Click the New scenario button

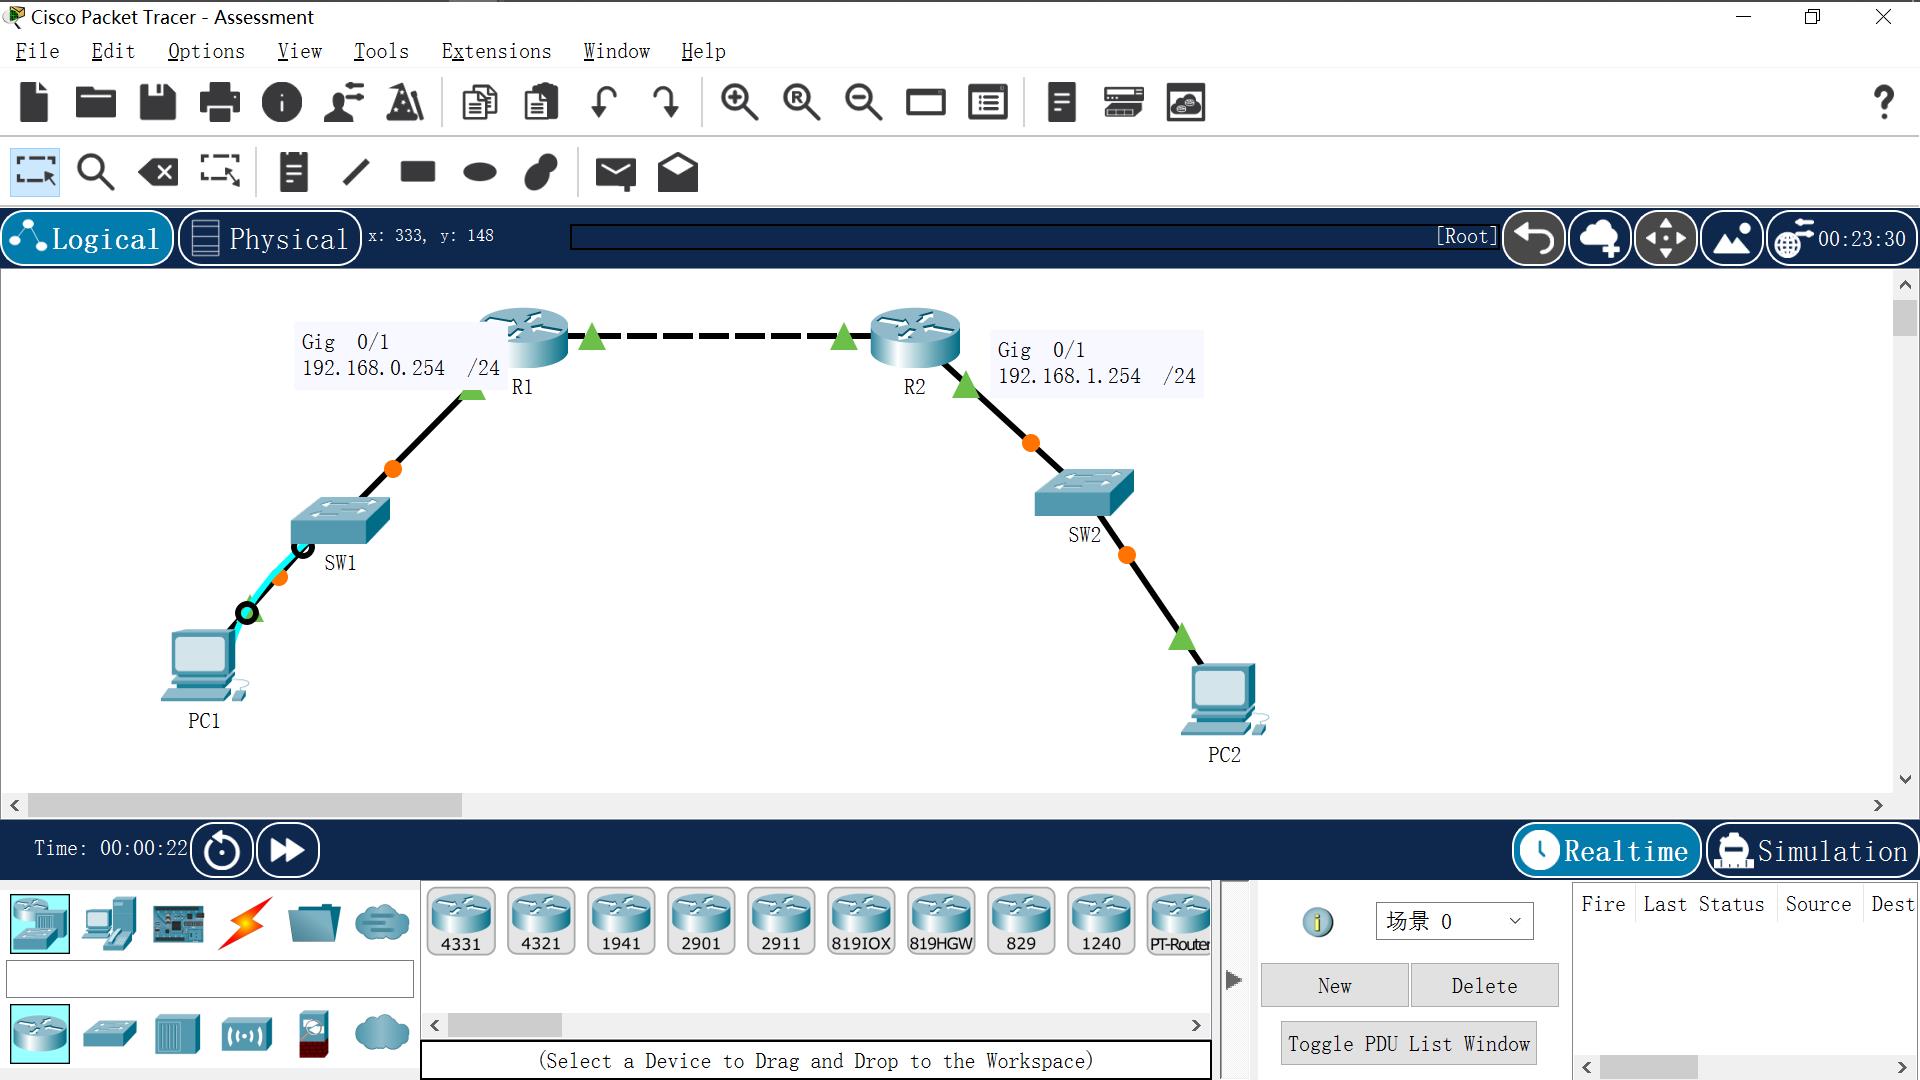point(1335,985)
